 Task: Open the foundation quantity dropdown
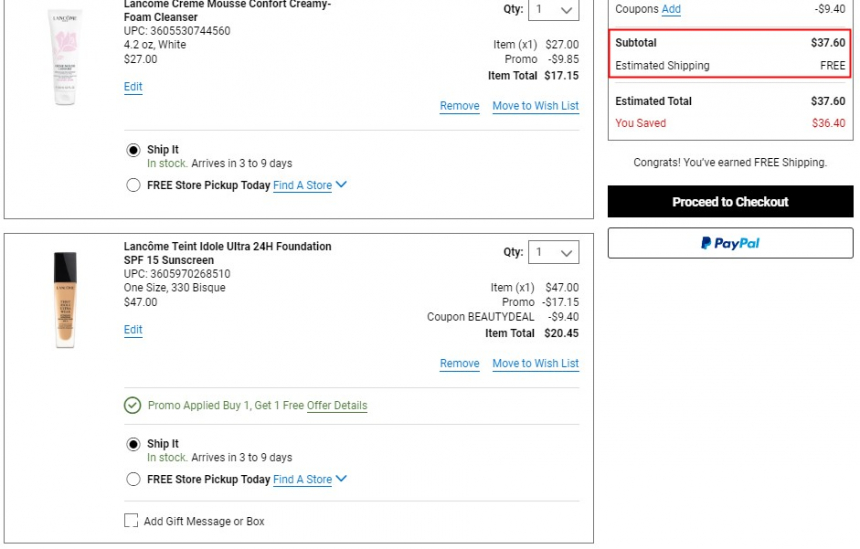(553, 252)
